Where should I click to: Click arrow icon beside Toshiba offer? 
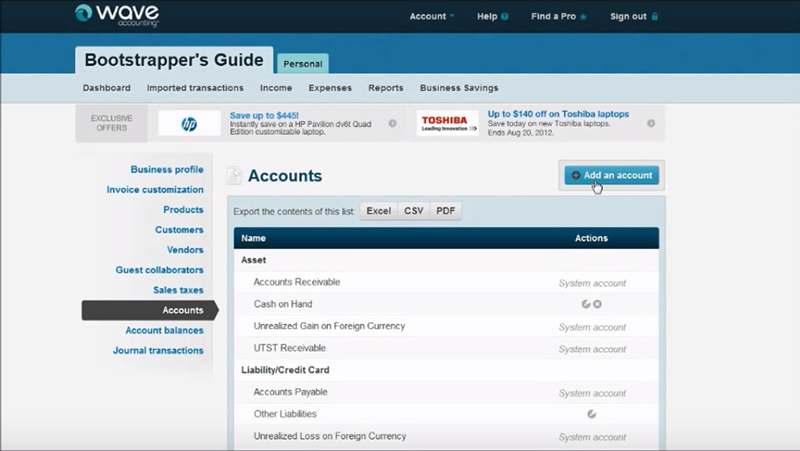[x=651, y=124]
